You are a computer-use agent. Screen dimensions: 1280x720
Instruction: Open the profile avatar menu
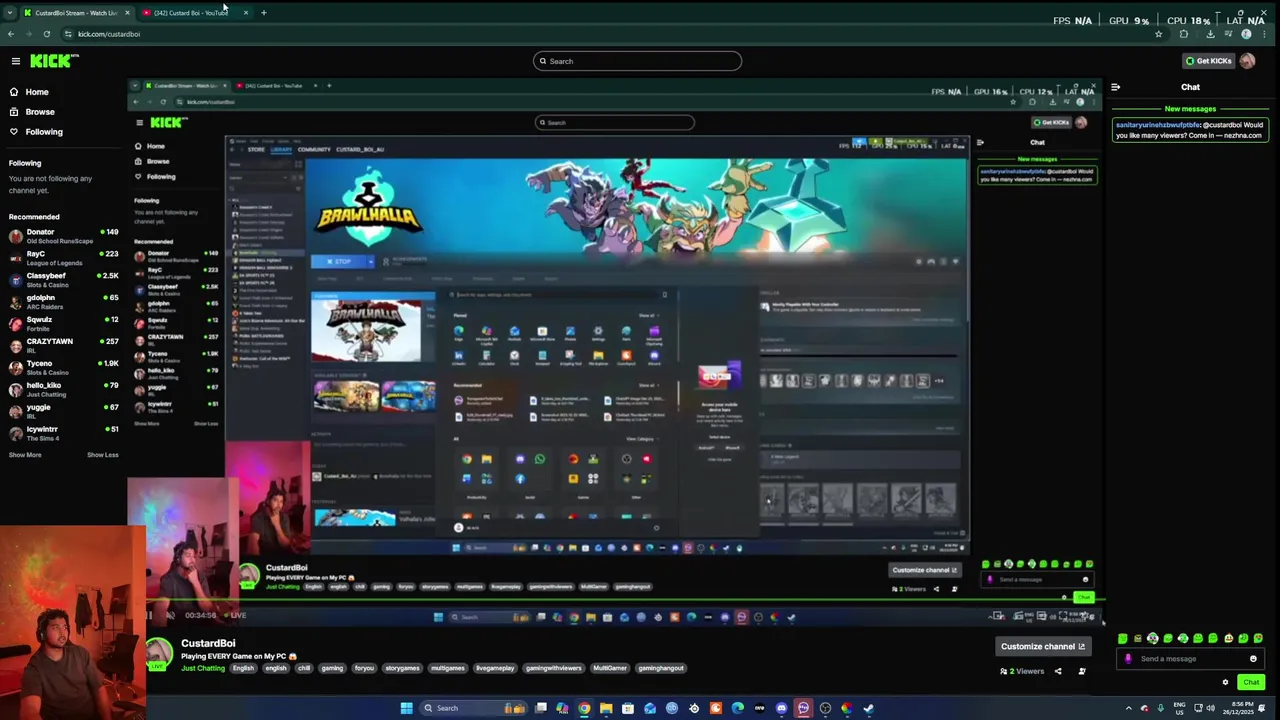(1247, 61)
